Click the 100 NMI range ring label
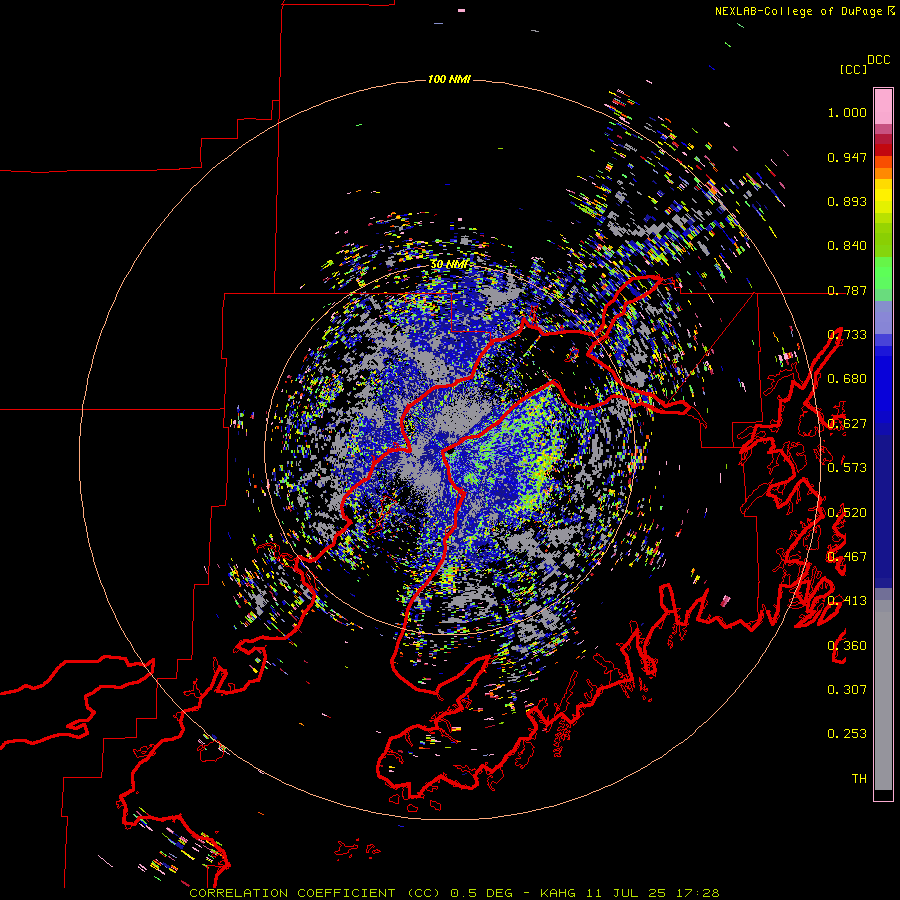Screen dimensions: 900x900 pos(449,79)
